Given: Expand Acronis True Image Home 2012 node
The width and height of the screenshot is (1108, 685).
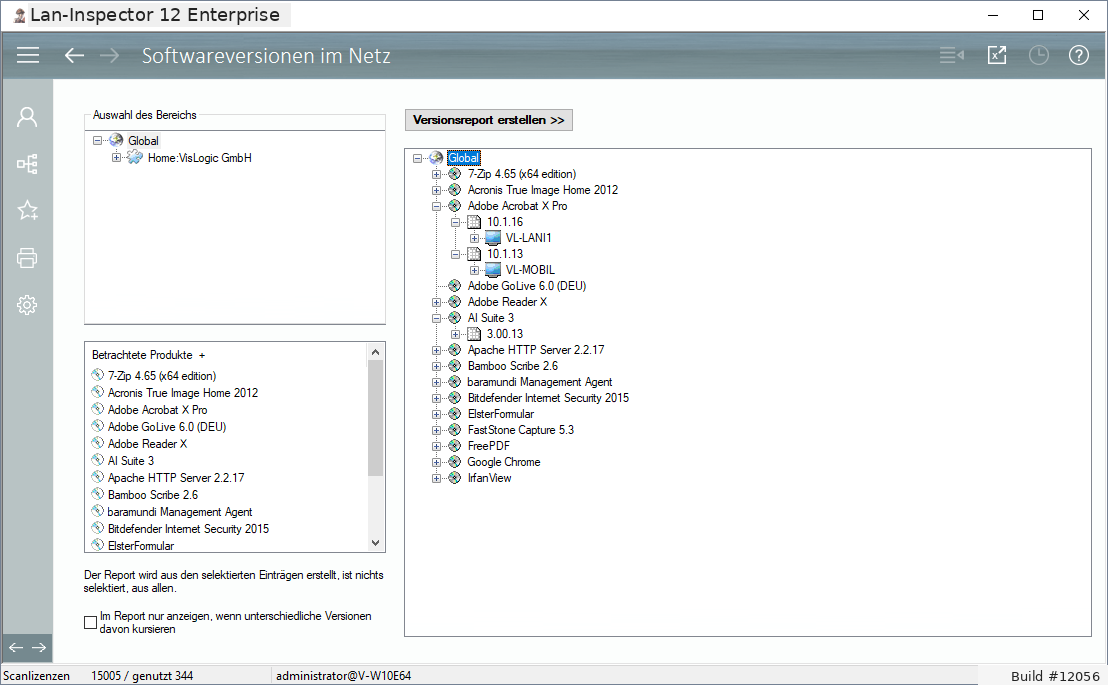Looking at the screenshot, I should (437, 190).
